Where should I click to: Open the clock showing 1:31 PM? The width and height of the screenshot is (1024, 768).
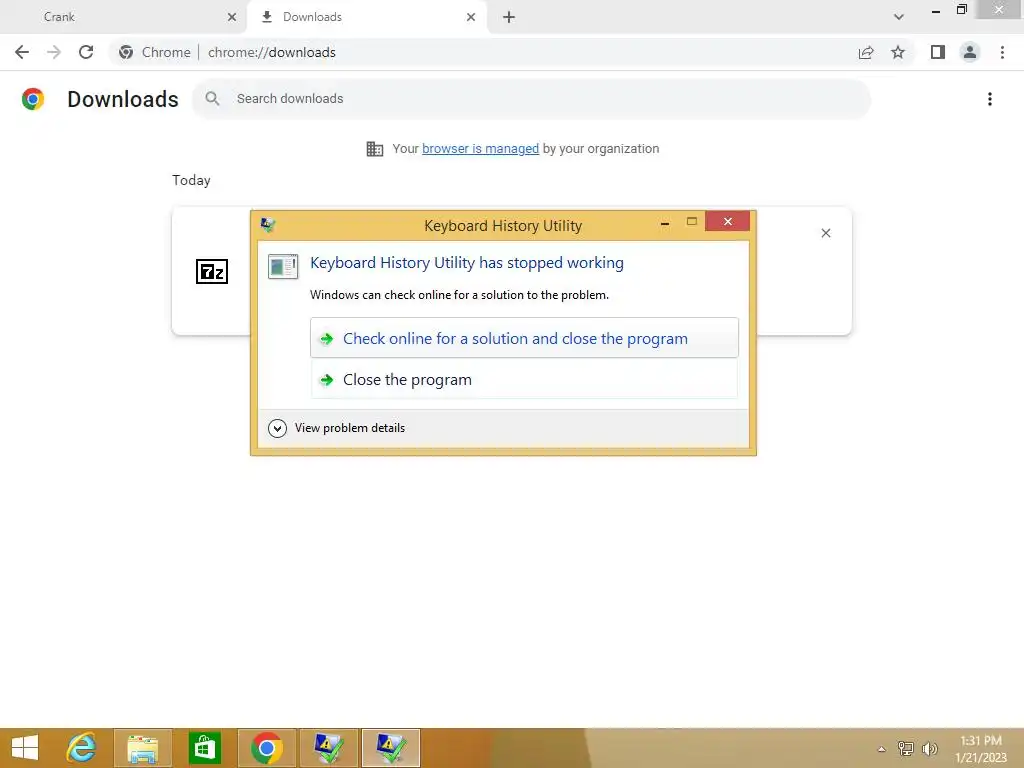(x=981, y=749)
